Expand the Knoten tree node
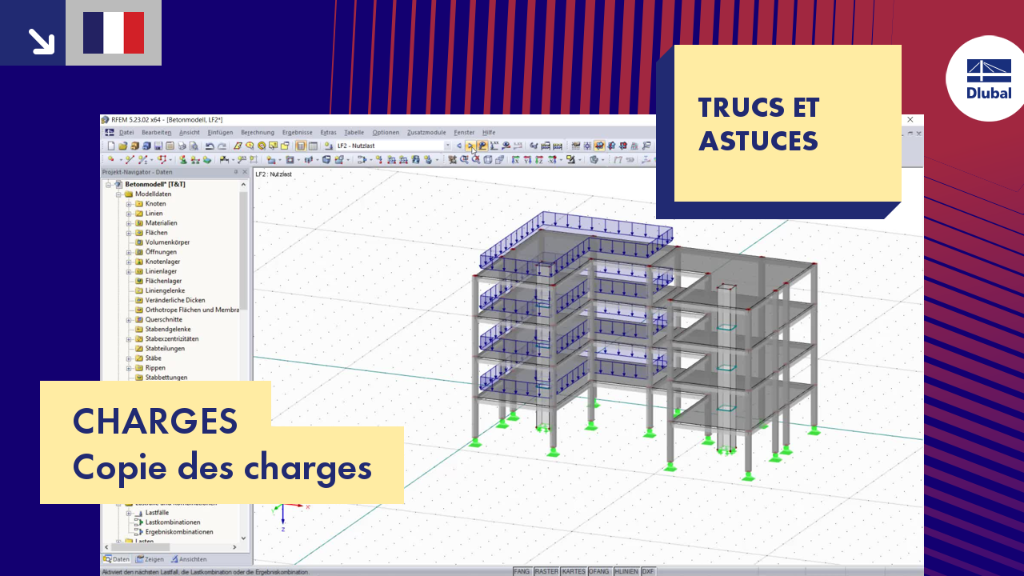1024x576 pixels. [x=129, y=204]
